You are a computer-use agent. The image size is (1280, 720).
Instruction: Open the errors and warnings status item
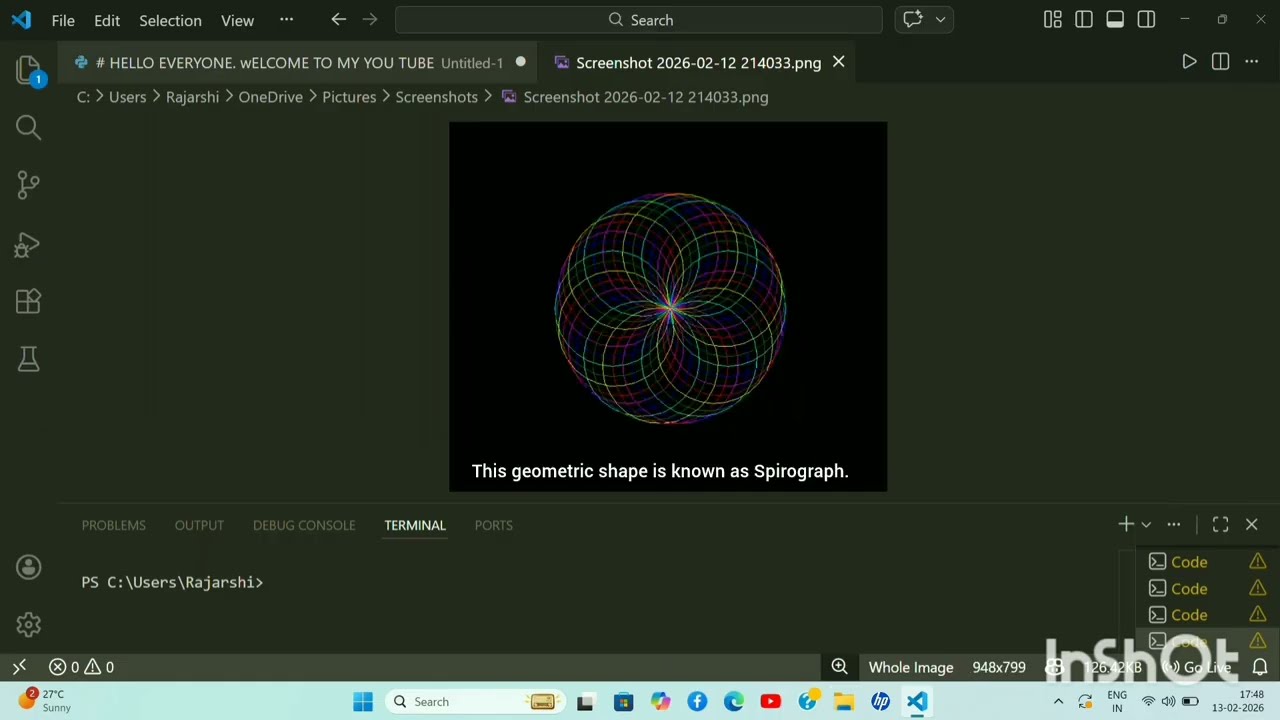(82, 667)
